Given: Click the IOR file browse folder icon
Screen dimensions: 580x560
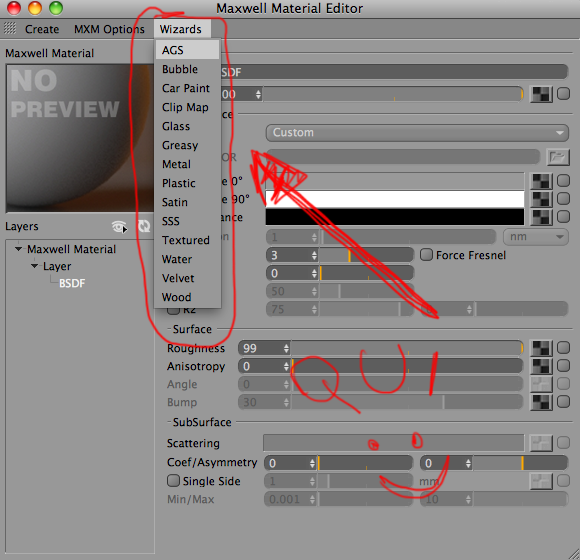Looking at the screenshot, I should (558, 157).
